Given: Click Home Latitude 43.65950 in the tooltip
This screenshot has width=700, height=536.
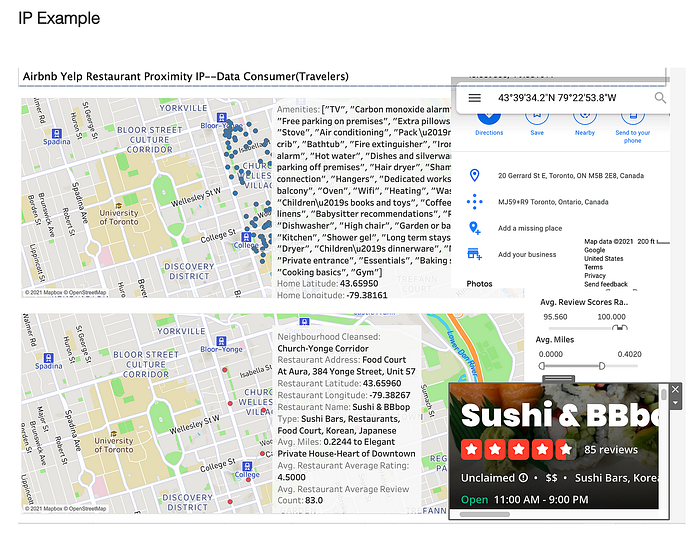Looking at the screenshot, I should pyautogui.click(x=328, y=283).
